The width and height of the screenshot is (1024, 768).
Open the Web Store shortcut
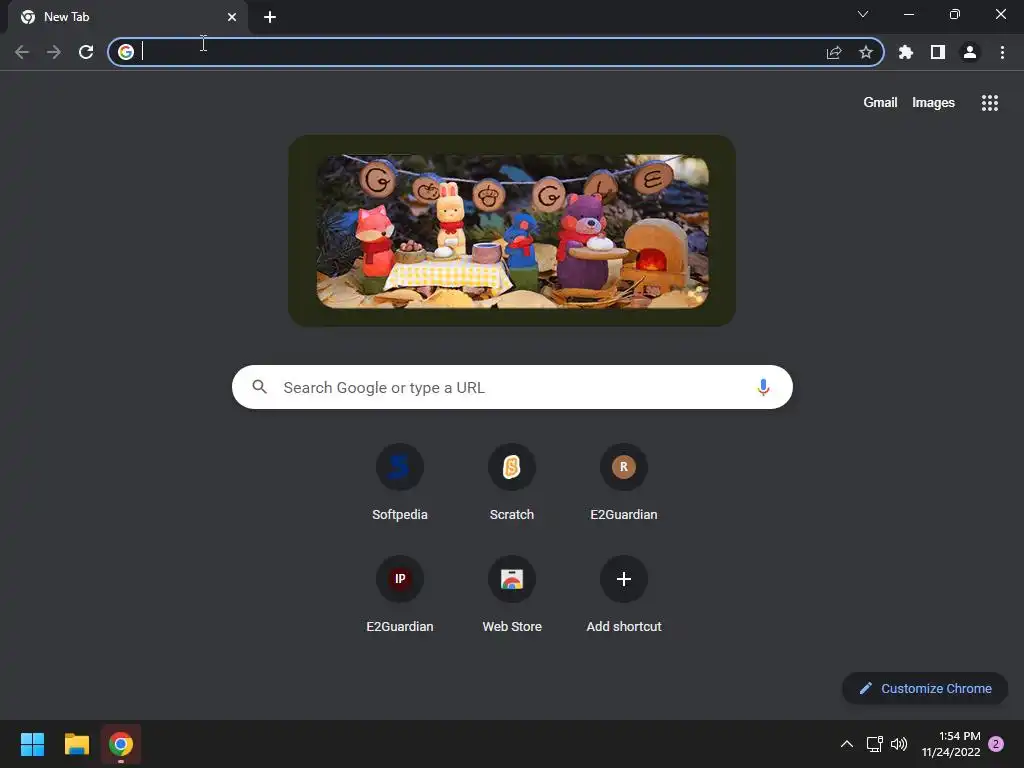pyautogui.click(x=512, y=594)
